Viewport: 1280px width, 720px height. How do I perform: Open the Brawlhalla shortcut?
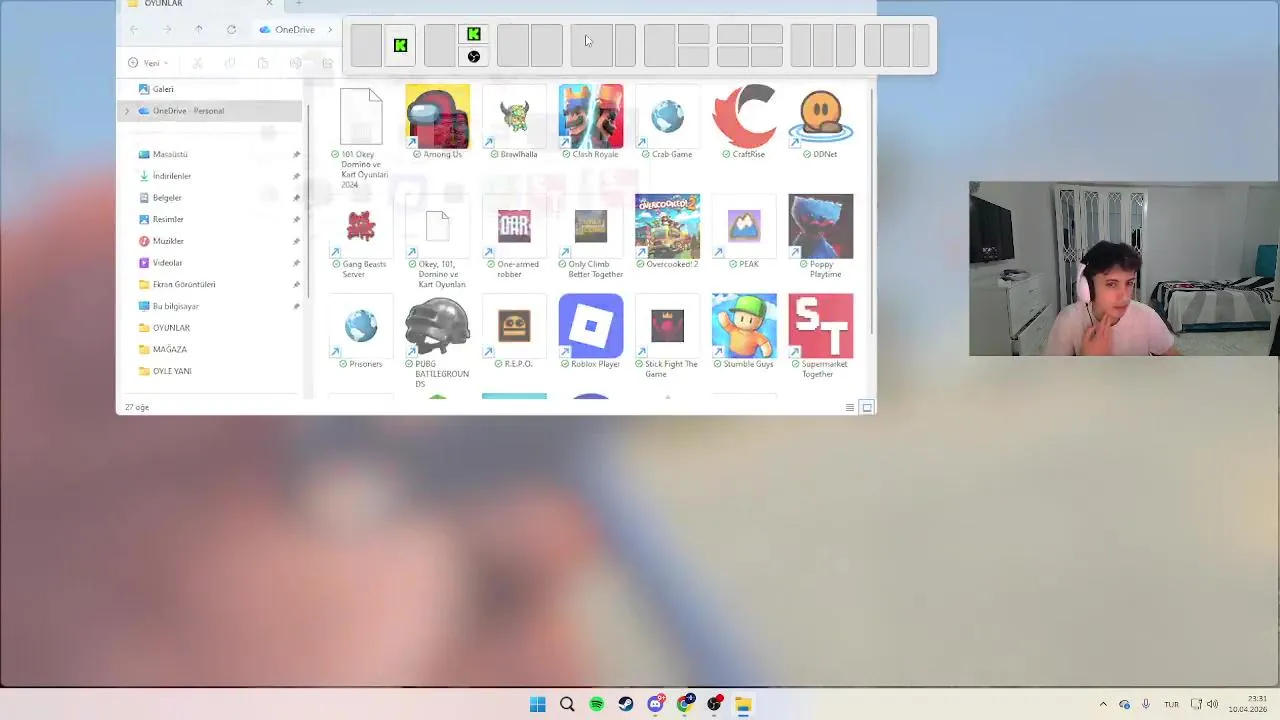[514, 122]
